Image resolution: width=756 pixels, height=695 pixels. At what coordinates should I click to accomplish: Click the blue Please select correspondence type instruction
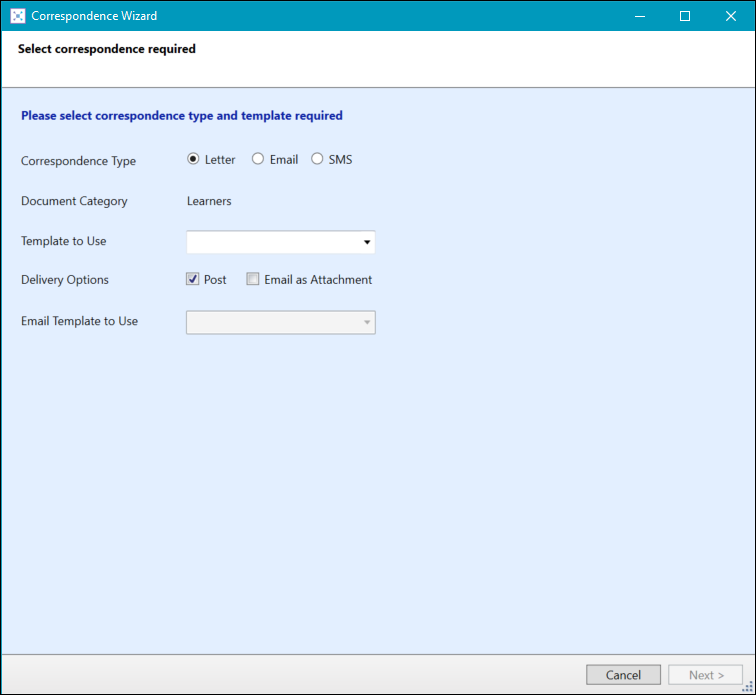point(182,116)
